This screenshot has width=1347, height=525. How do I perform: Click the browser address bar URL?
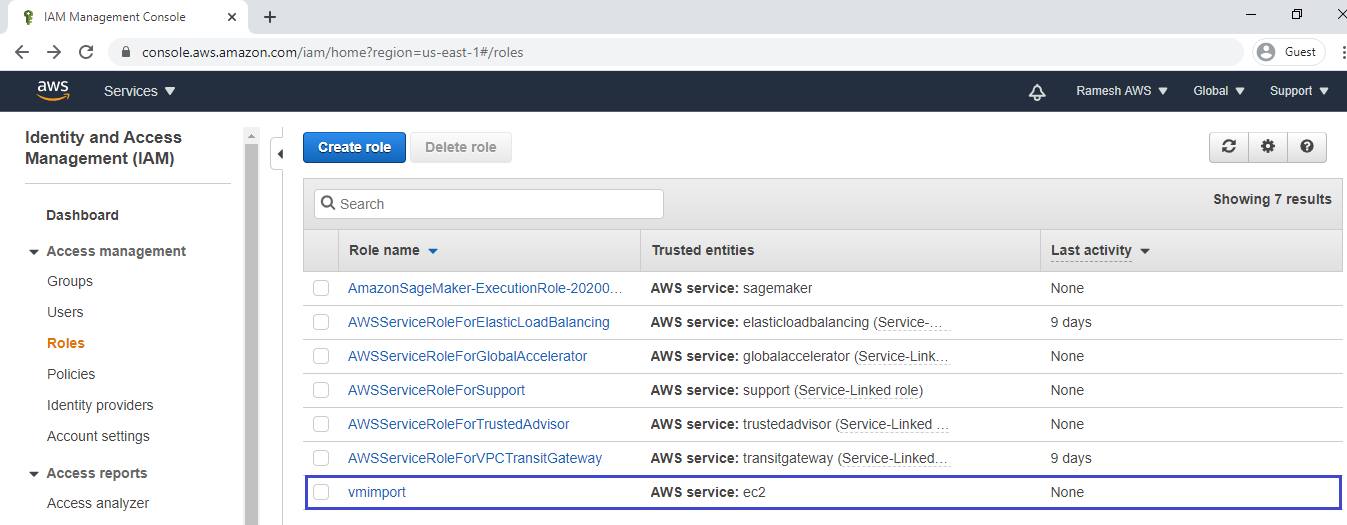[x=332, y=52]
